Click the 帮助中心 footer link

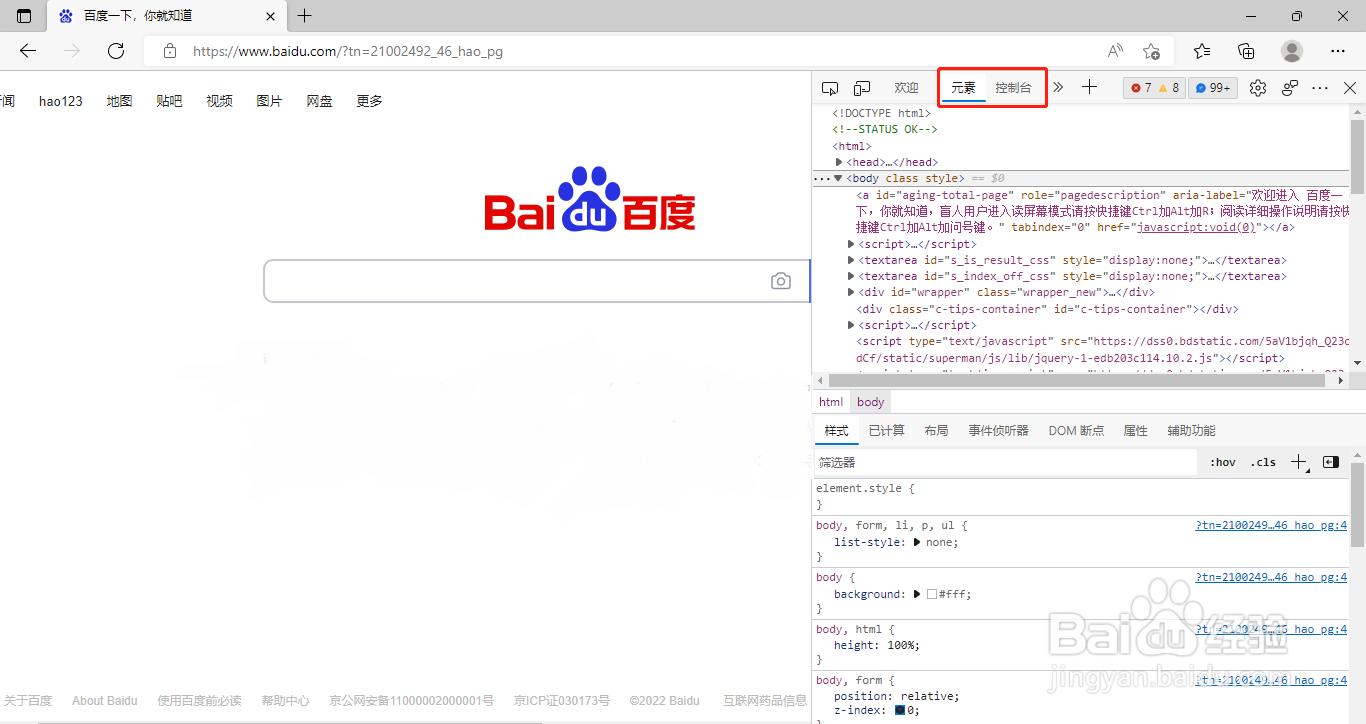click(x=285, y=701)
